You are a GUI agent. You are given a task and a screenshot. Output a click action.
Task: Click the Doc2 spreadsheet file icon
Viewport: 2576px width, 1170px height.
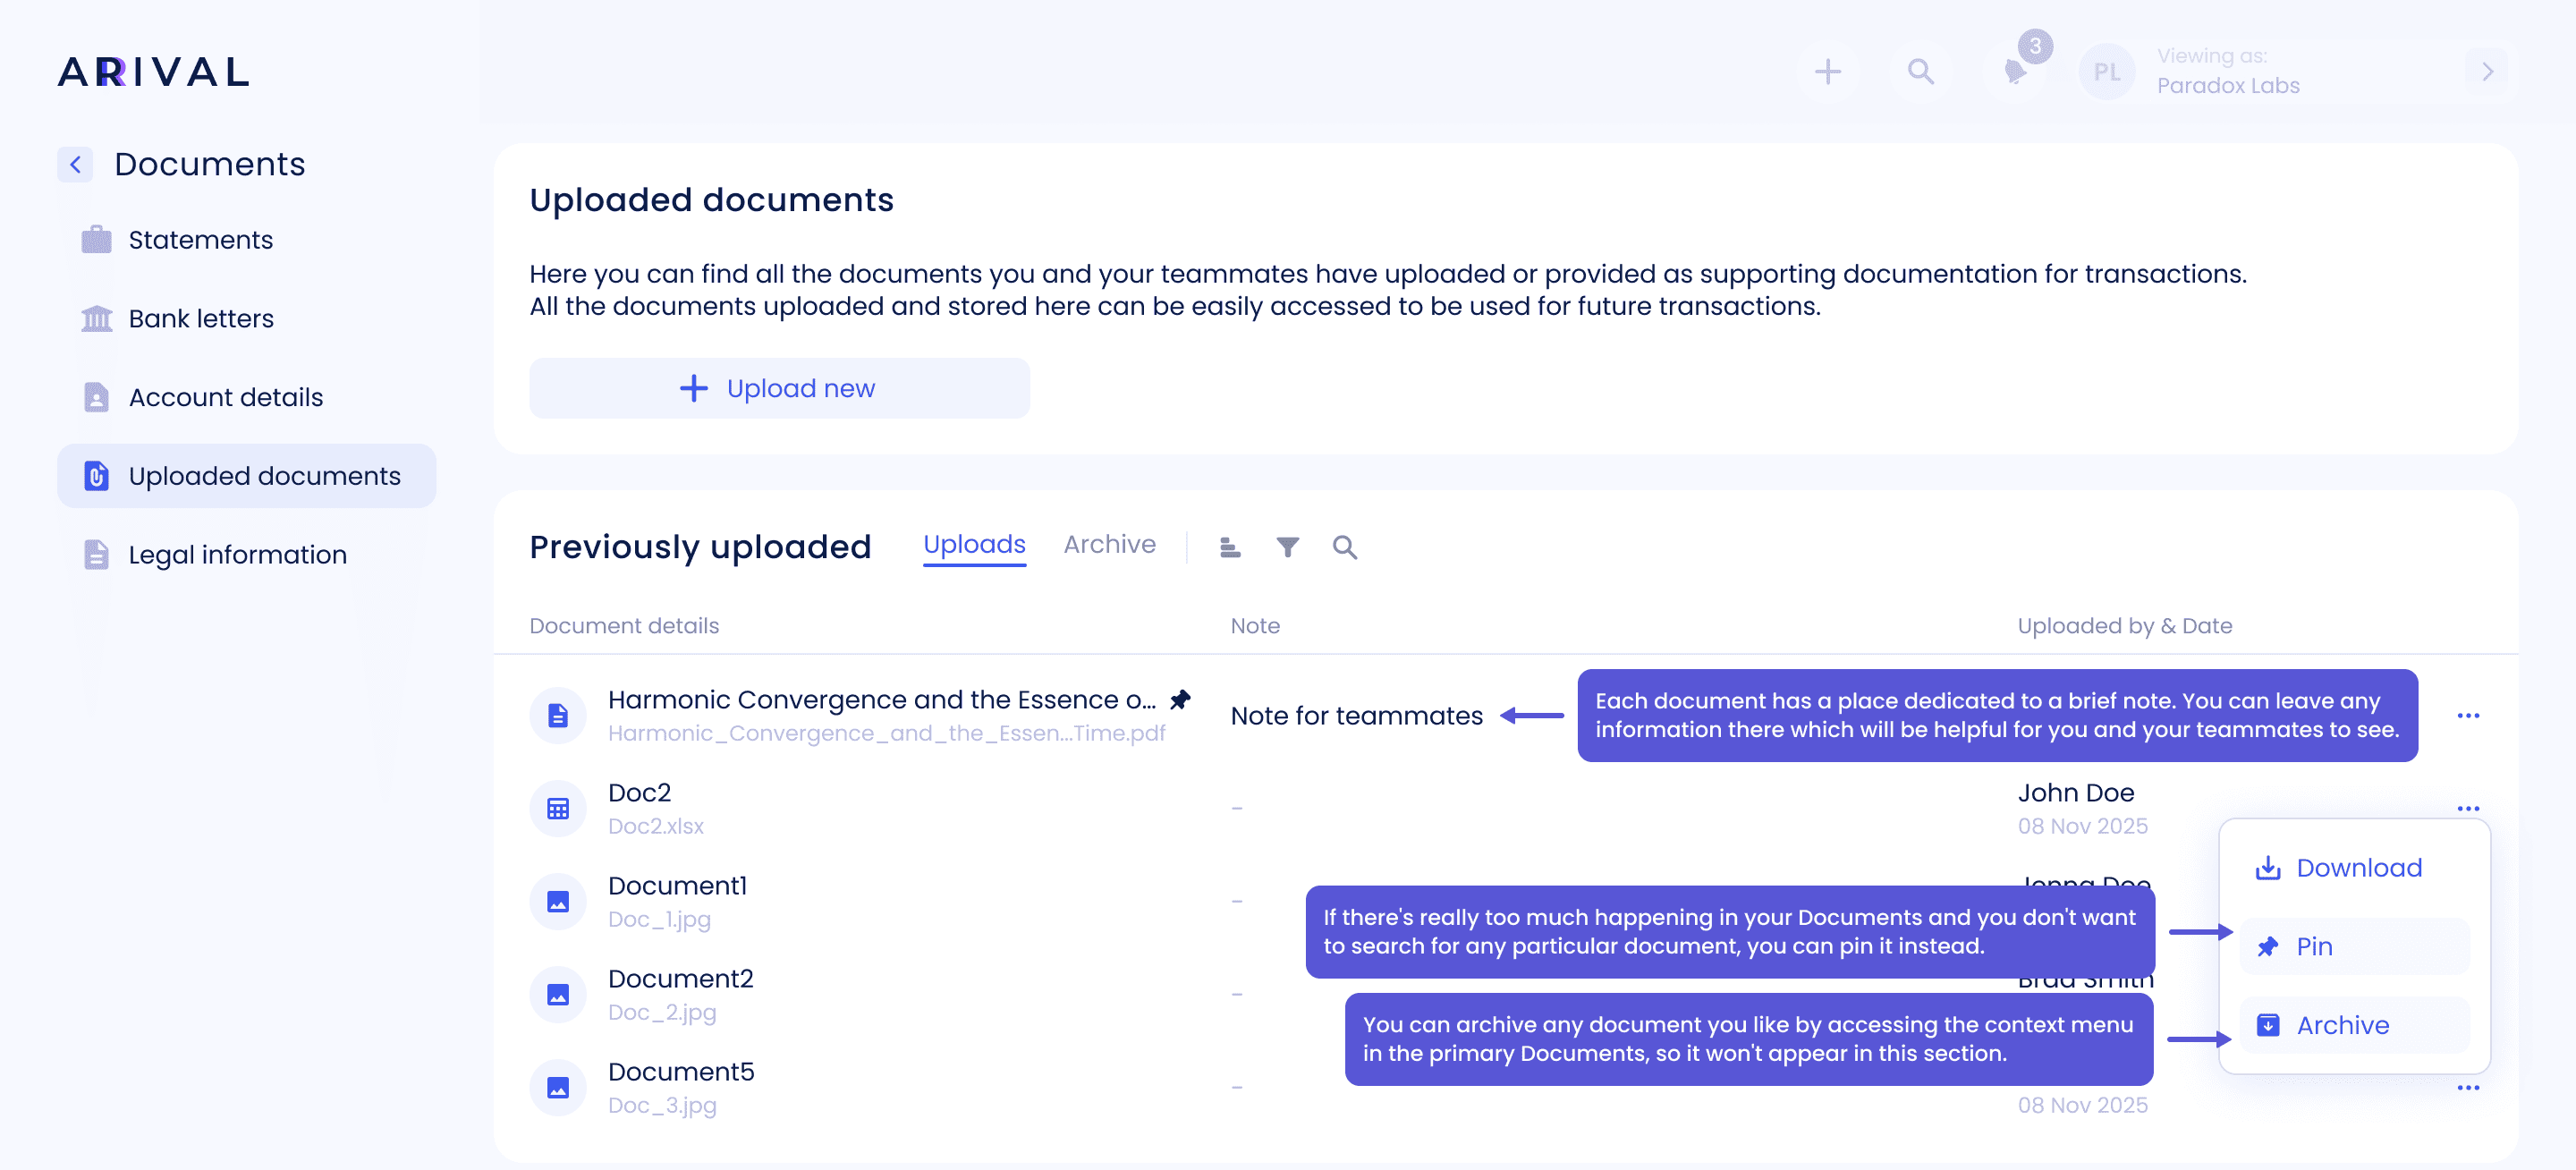pyautogui.click(x=558, y=808)
